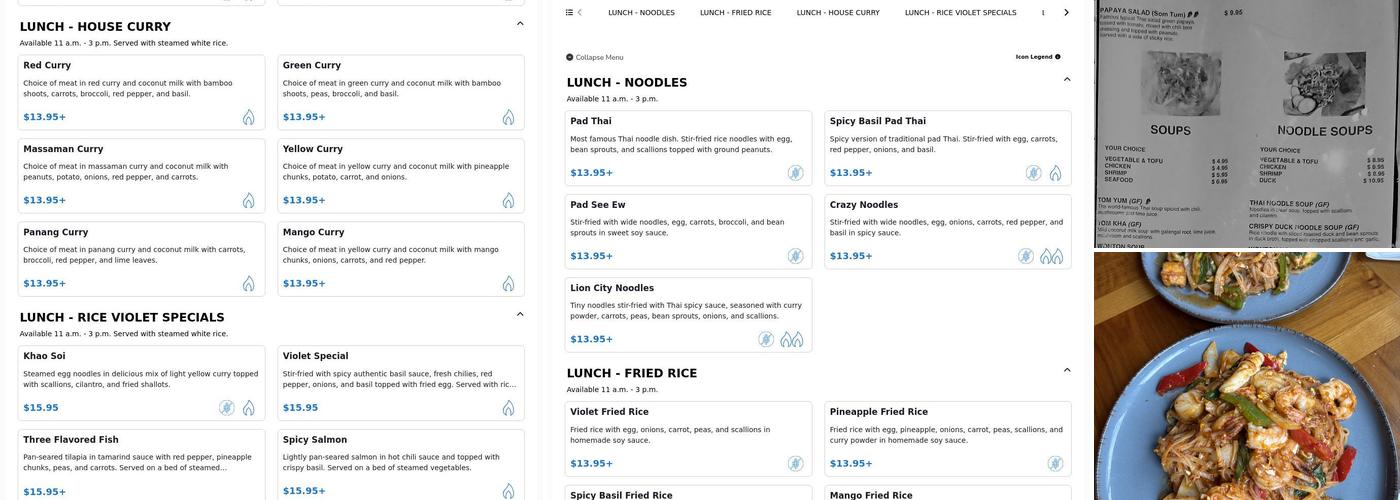Open the Green Curry menu item

pyautogui.click(x=401, y=92)
